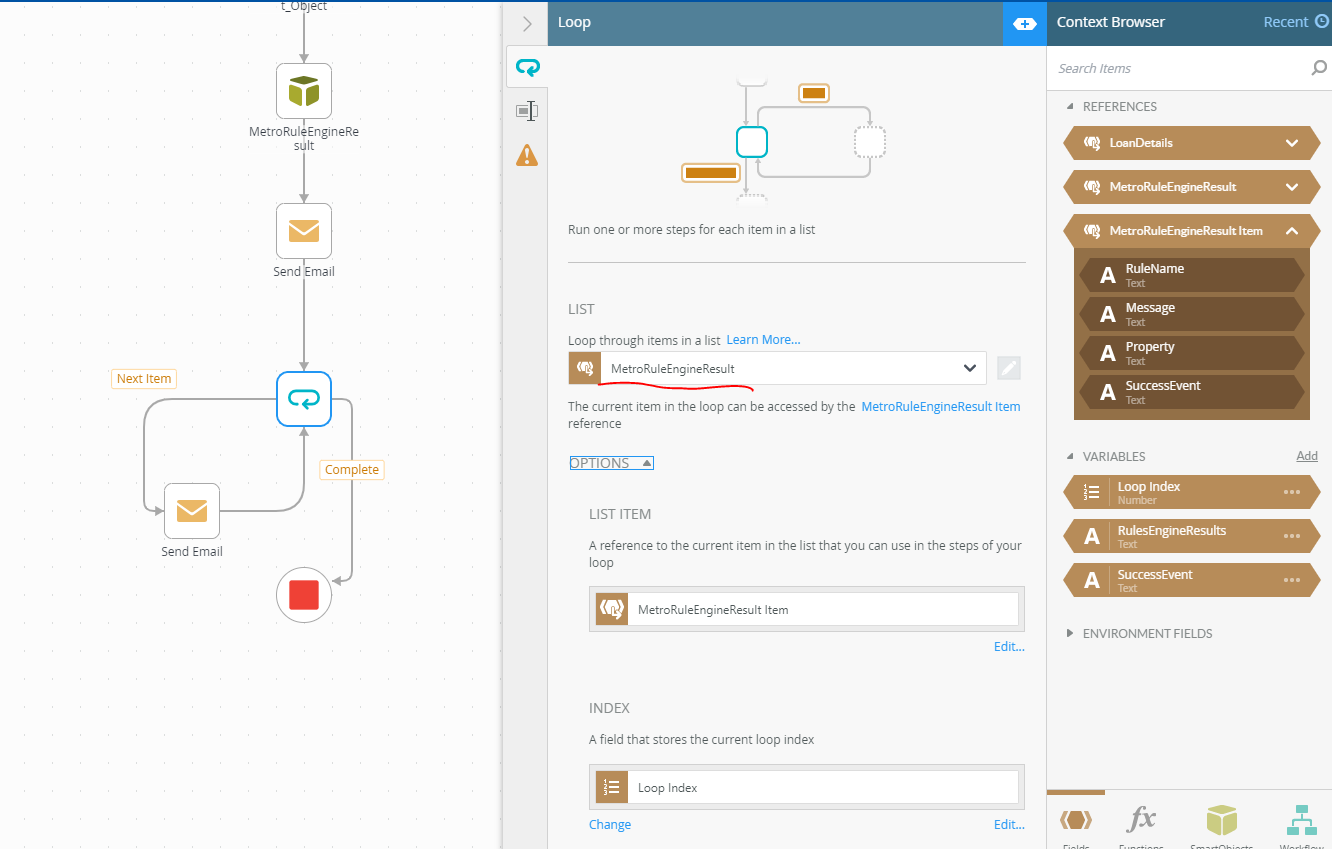Open the Properties tab icon

(x=527, y=111)
